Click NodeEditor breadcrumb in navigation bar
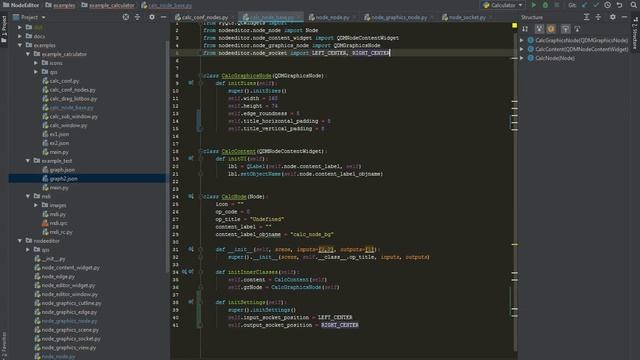Viewport: 640px width, 360px height. pos(21,5)
